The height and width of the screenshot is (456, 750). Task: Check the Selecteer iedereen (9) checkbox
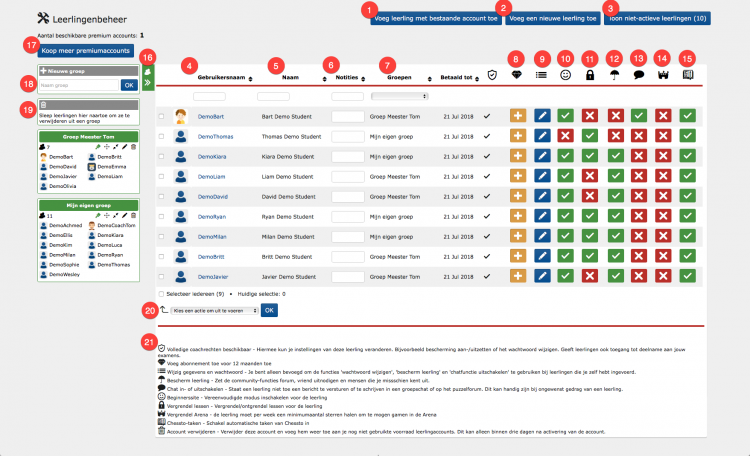[x=161, y=294]
